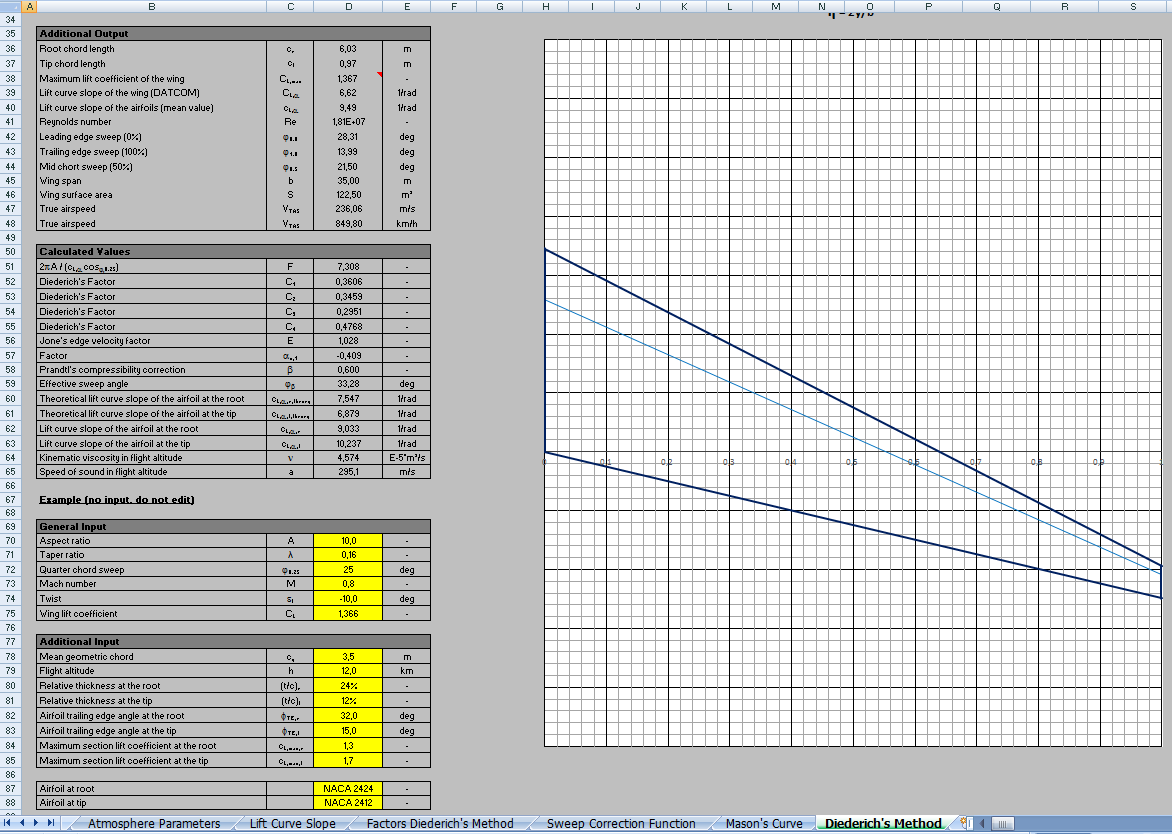Select the True airspeed value 849,80
Image resolution: width=1172 pixels, height=834 pixels.
(348, 223)
